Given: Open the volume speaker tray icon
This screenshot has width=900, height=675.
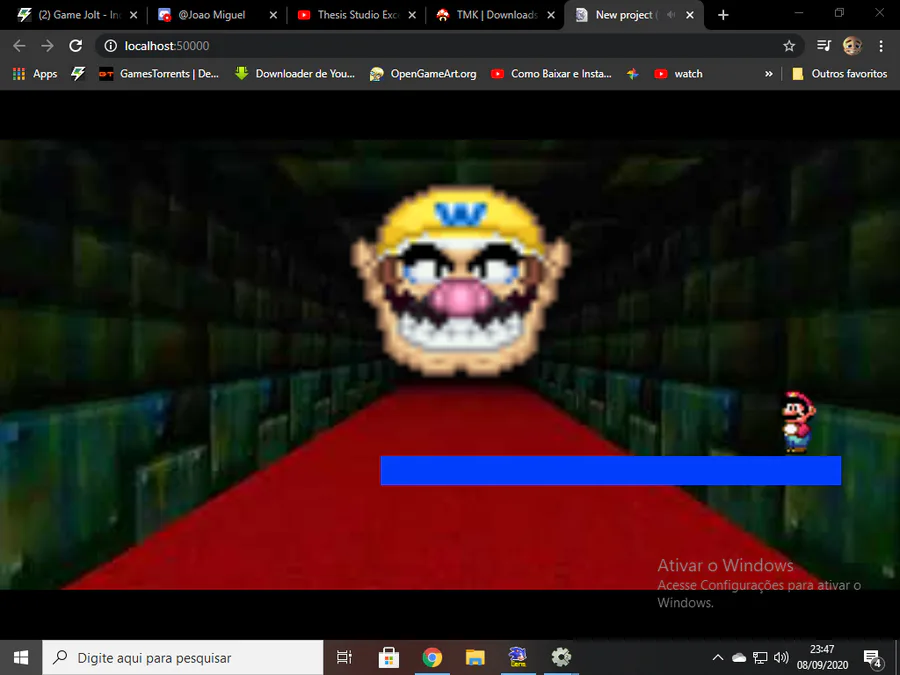Looking at the screenshot, I should coord(781,658).
